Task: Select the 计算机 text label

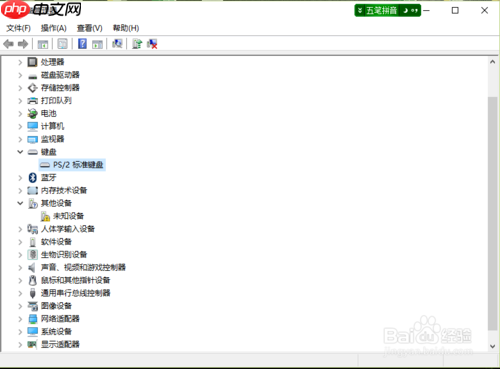Action: pyautogui.click(x=52, y=126)
